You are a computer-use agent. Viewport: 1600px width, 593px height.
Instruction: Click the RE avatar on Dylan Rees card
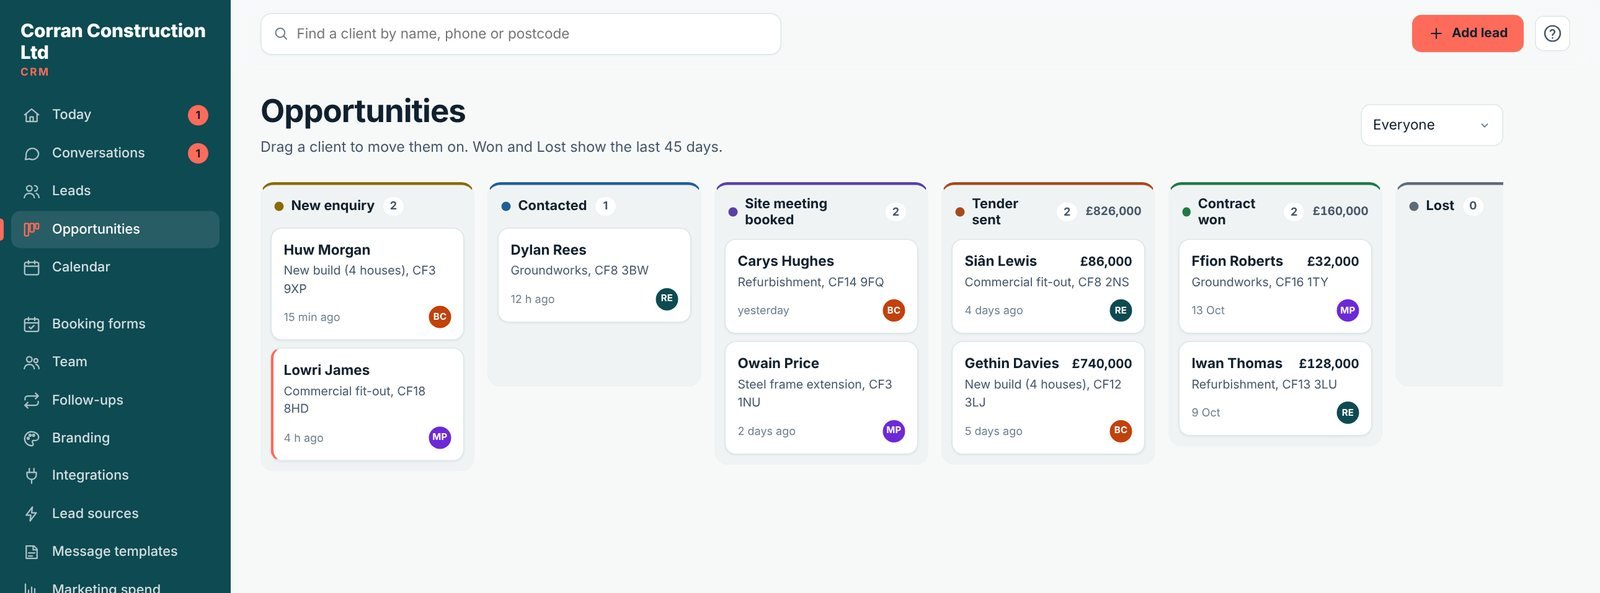(667, 298)
